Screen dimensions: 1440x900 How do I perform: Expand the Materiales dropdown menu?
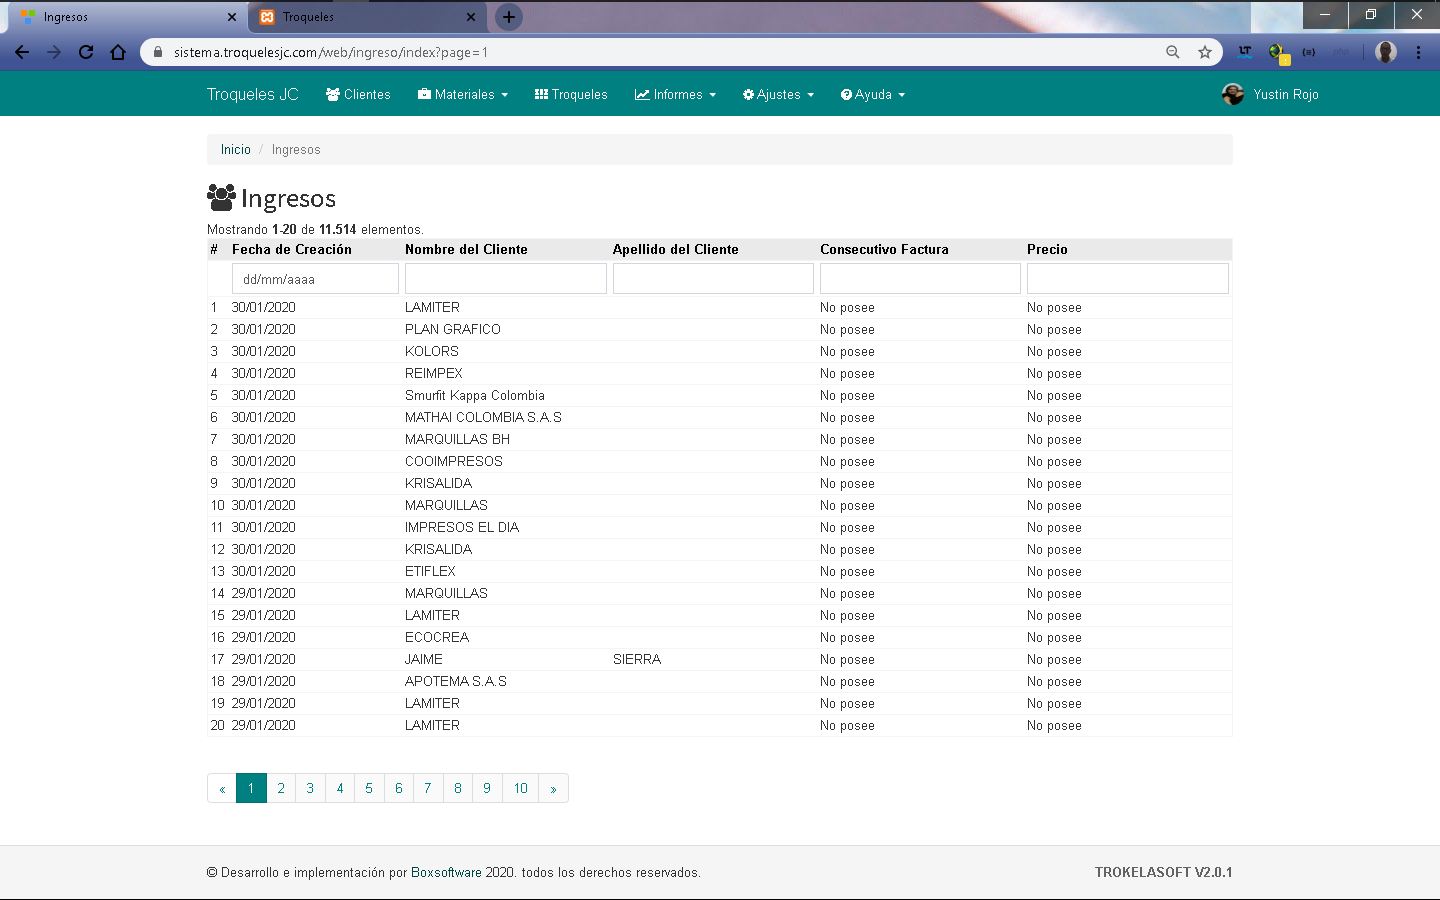tap(463, 94)
